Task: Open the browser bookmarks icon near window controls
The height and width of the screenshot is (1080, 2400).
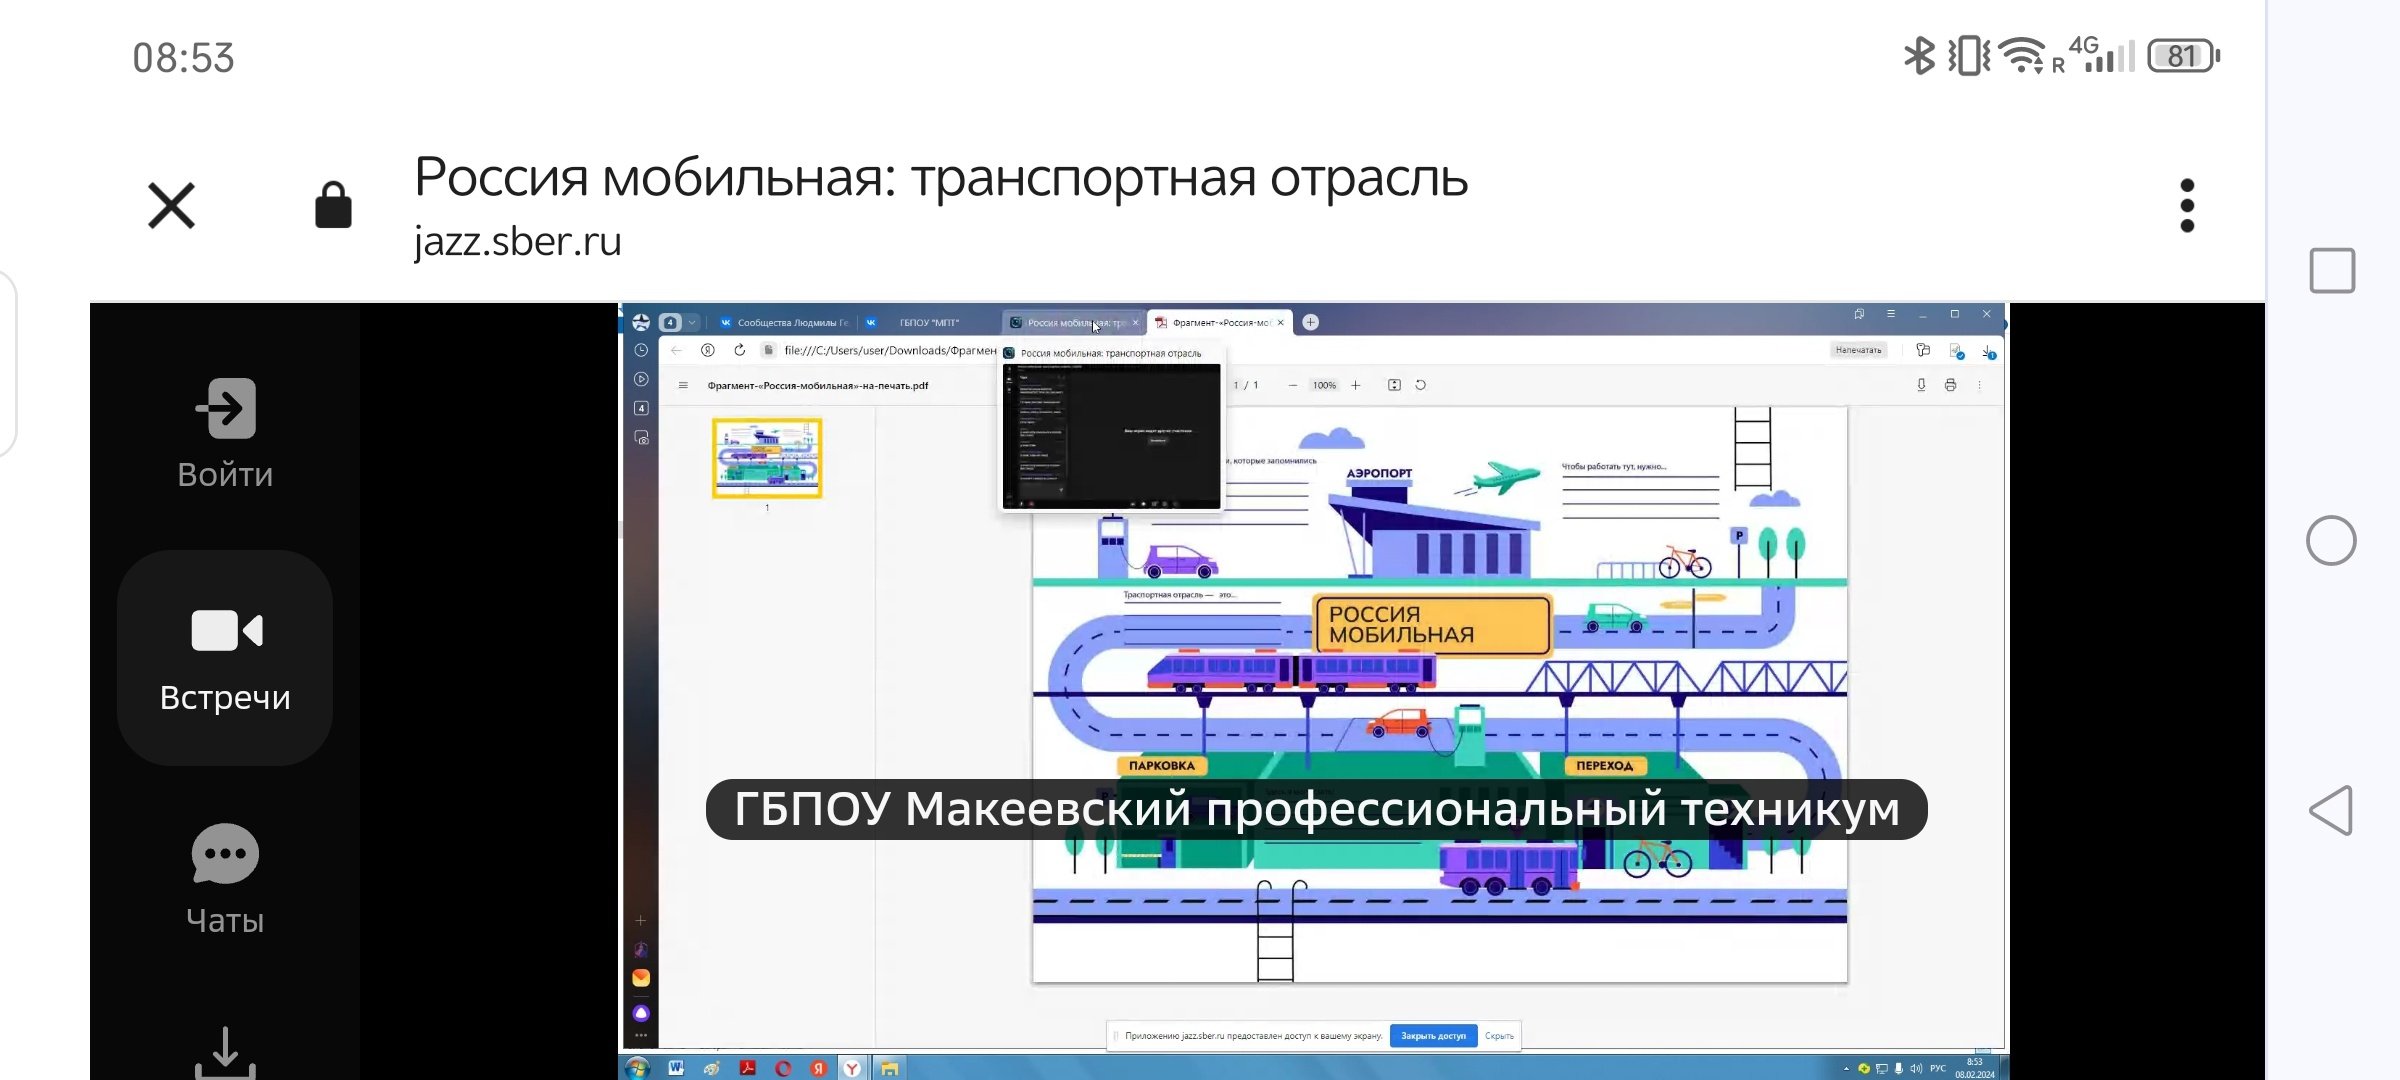Action: tap(1859, 314)
